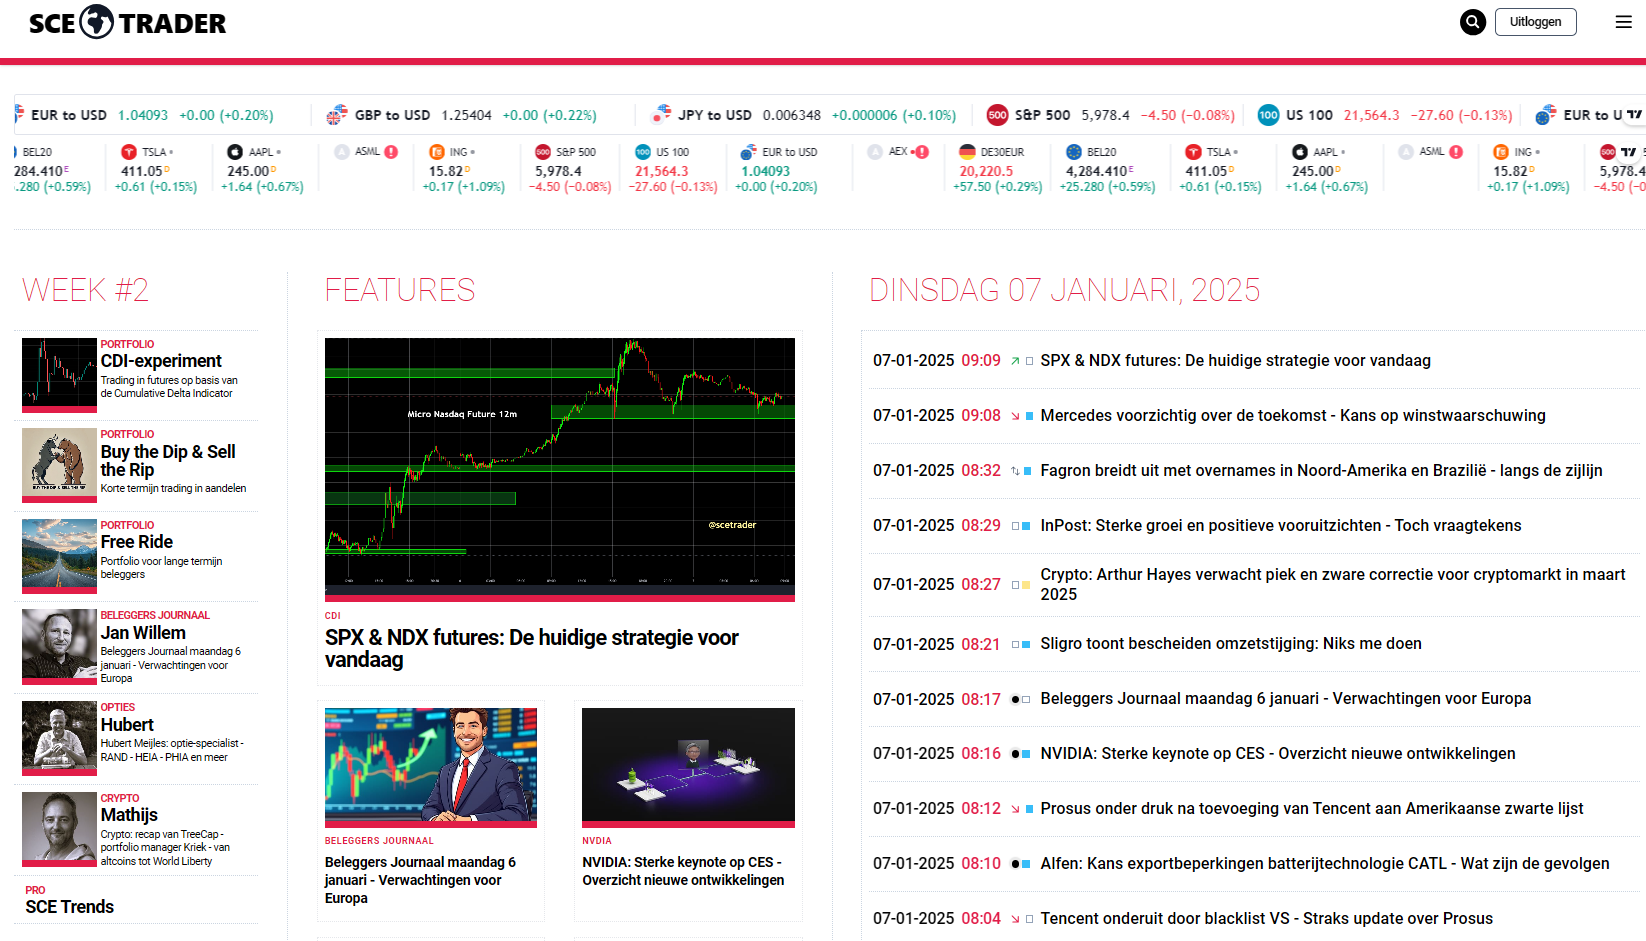Open the search via the magnifier icon
1646x941 pixels.
(1473, 22)
